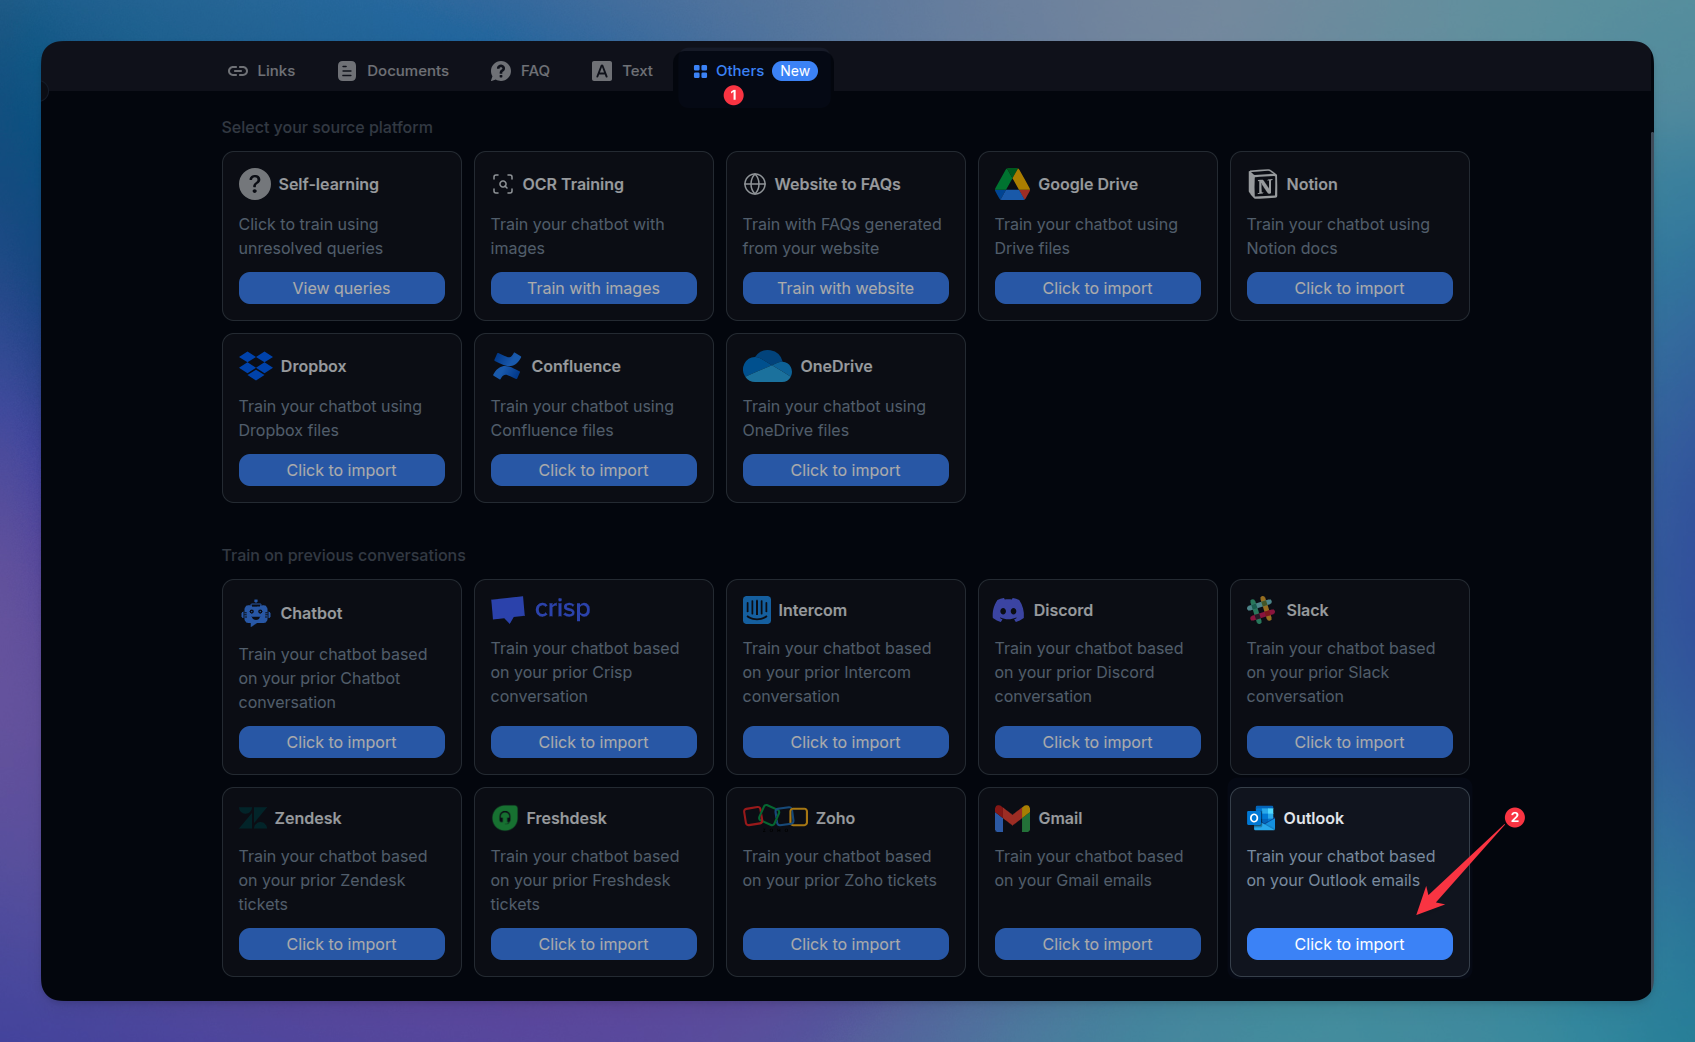Import from Outlook emails

[1349, 944]
